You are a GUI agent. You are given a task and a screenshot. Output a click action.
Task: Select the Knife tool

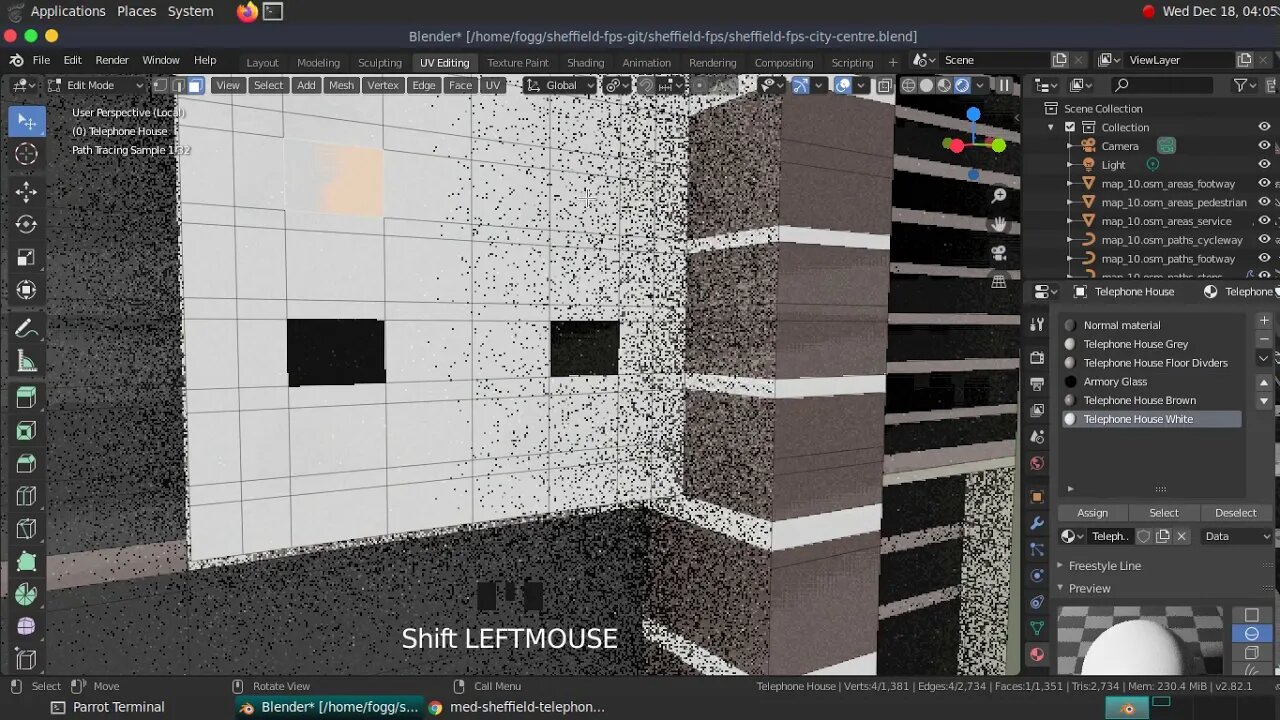[27, 529]
